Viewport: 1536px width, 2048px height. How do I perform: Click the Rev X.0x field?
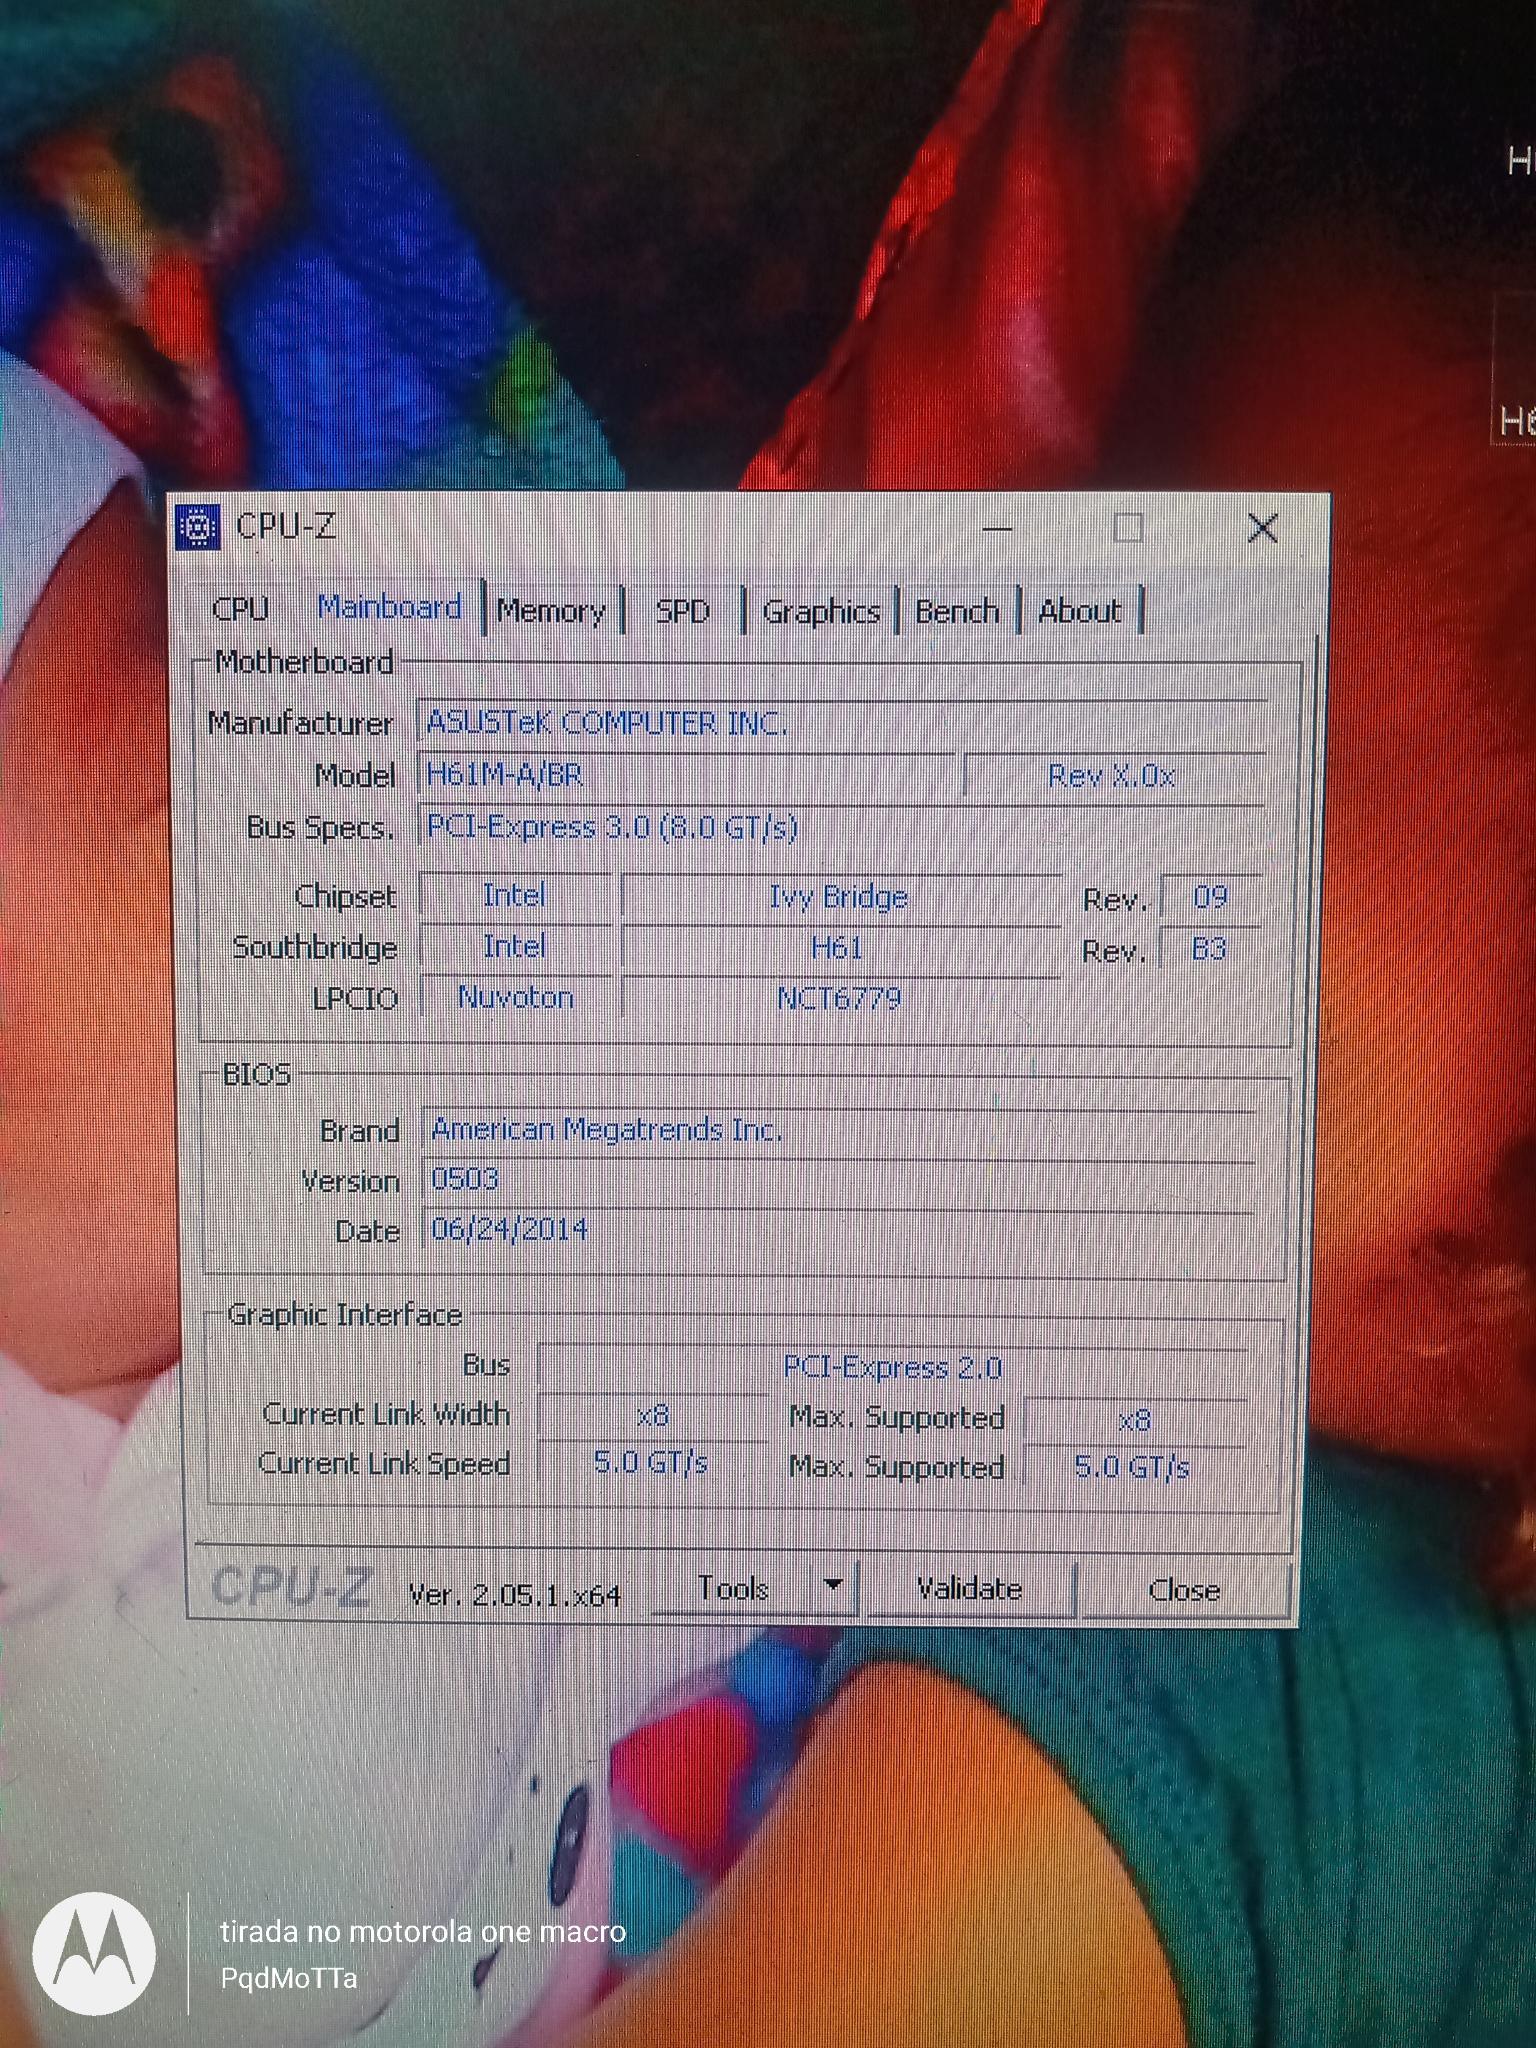pyautogui.click(x=1113, y=776)
